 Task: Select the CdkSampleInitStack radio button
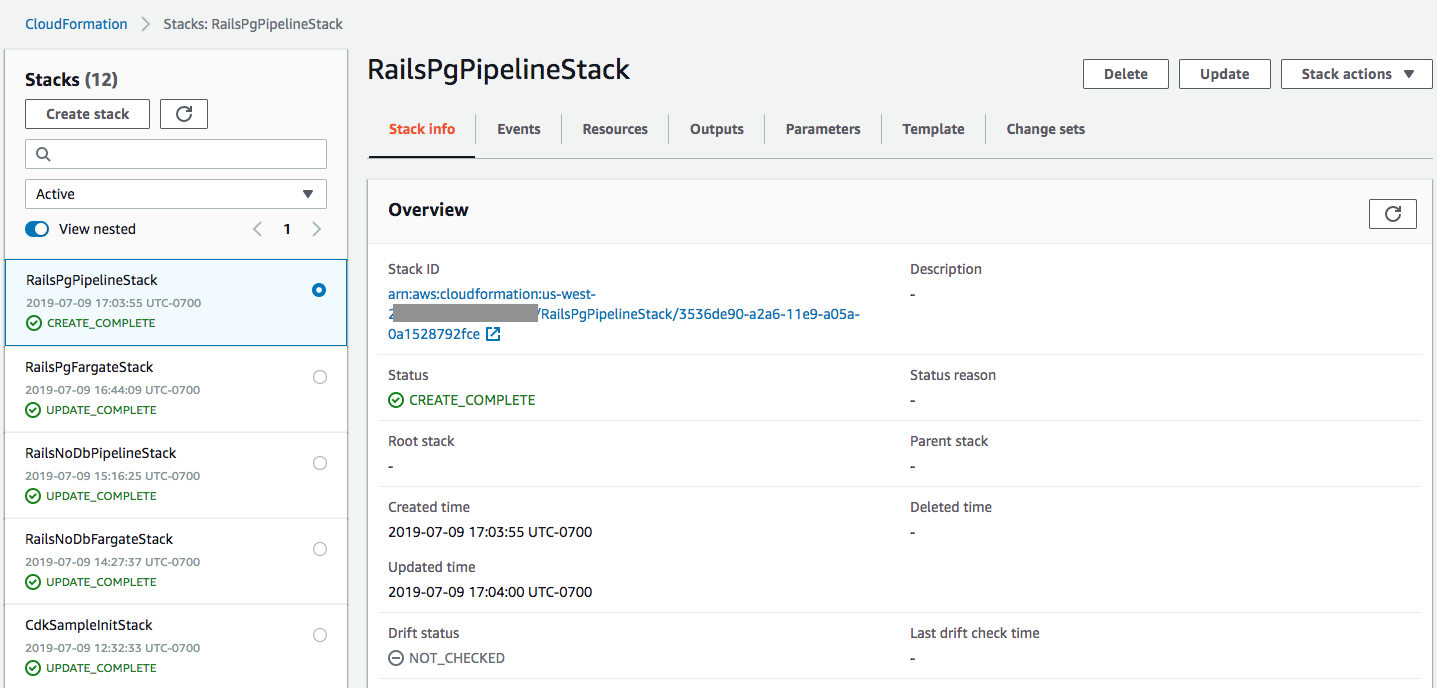point(320,635)
